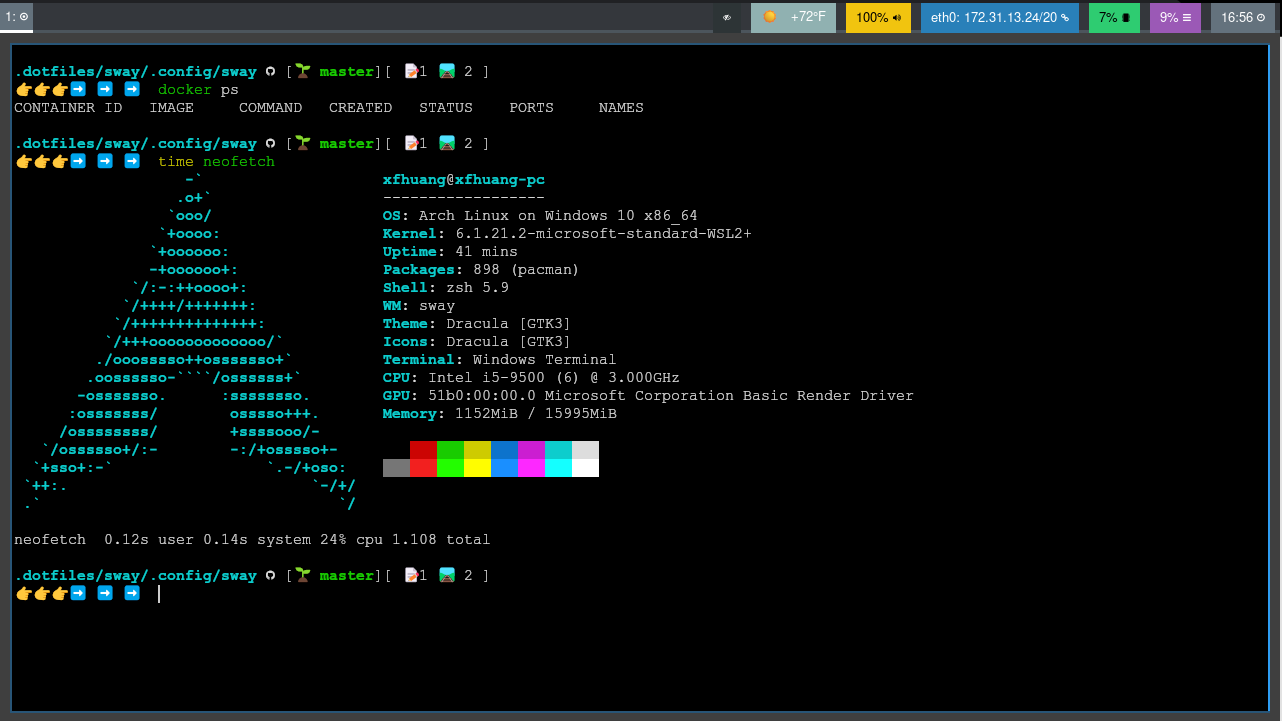Toggle the idle inhibitor eye icon
This screenshot has width=1282, height=721.
click(x=727, y=17)
